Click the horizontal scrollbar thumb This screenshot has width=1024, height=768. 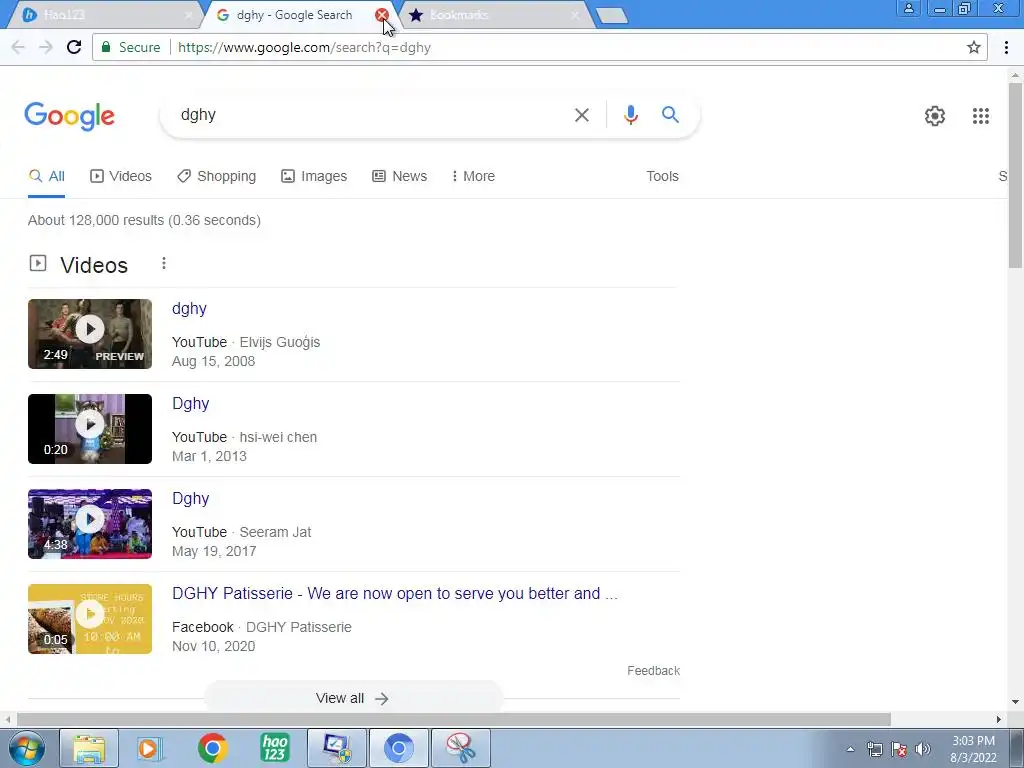click(x=454, y=719)
